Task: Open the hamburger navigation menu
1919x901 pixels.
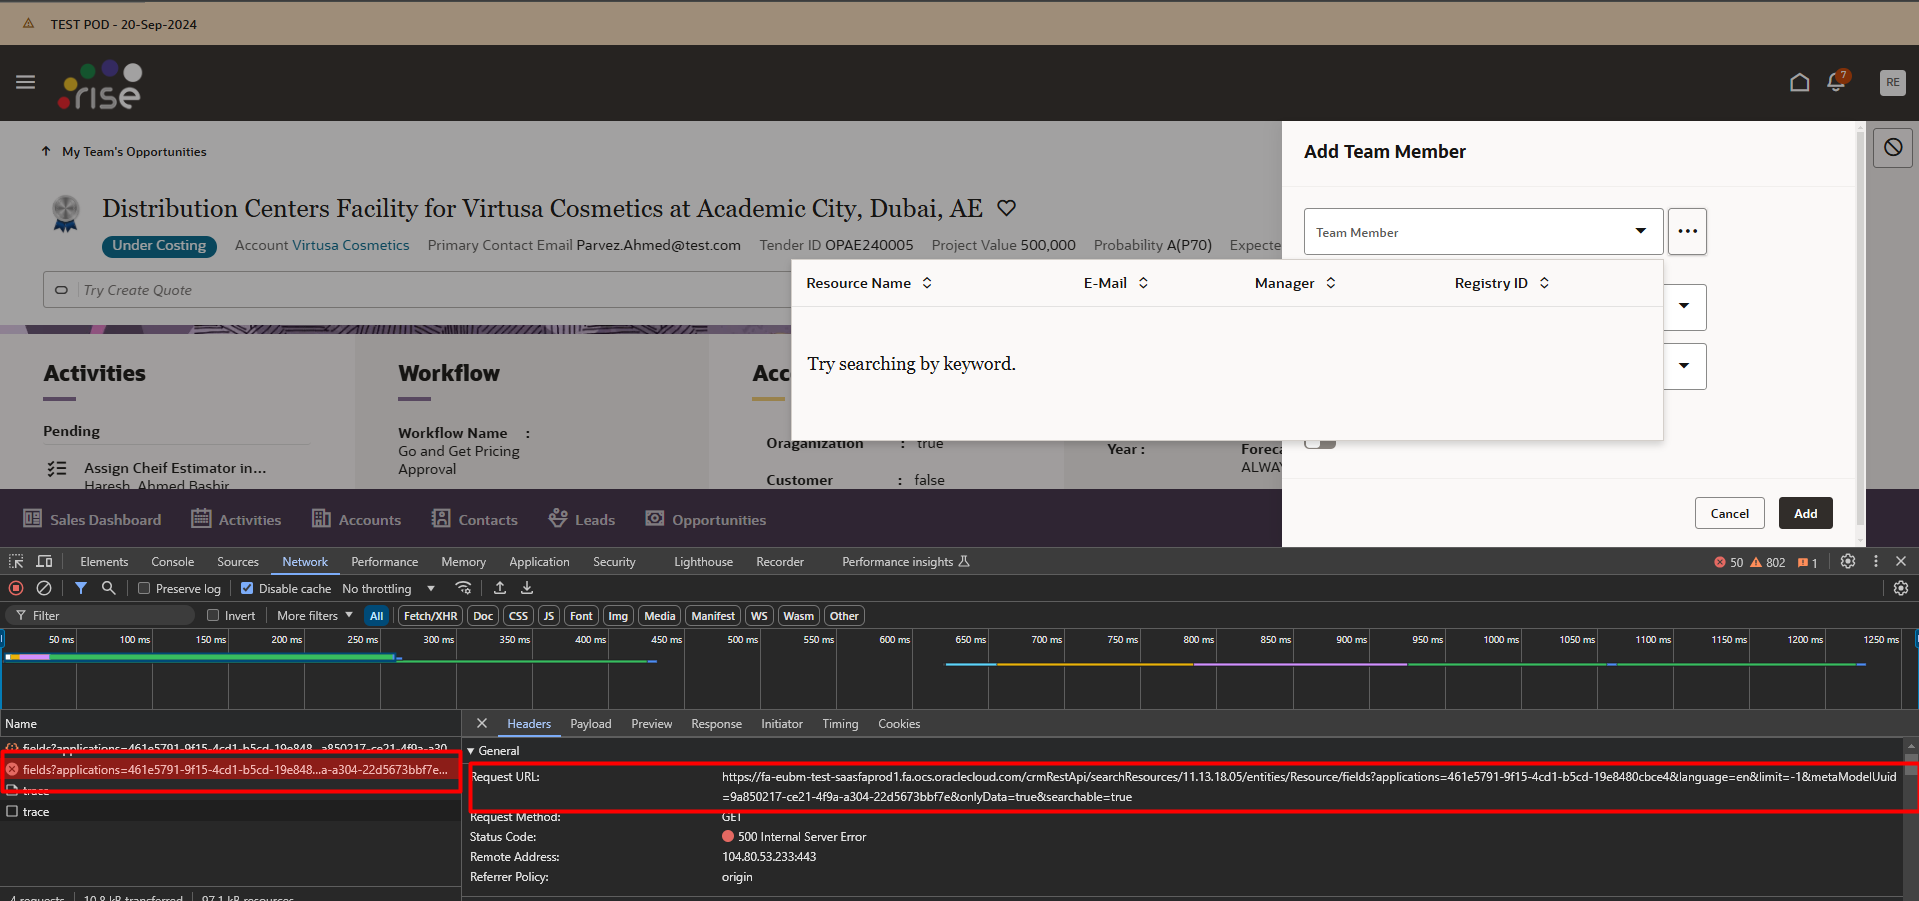Action: coord(26,82)
